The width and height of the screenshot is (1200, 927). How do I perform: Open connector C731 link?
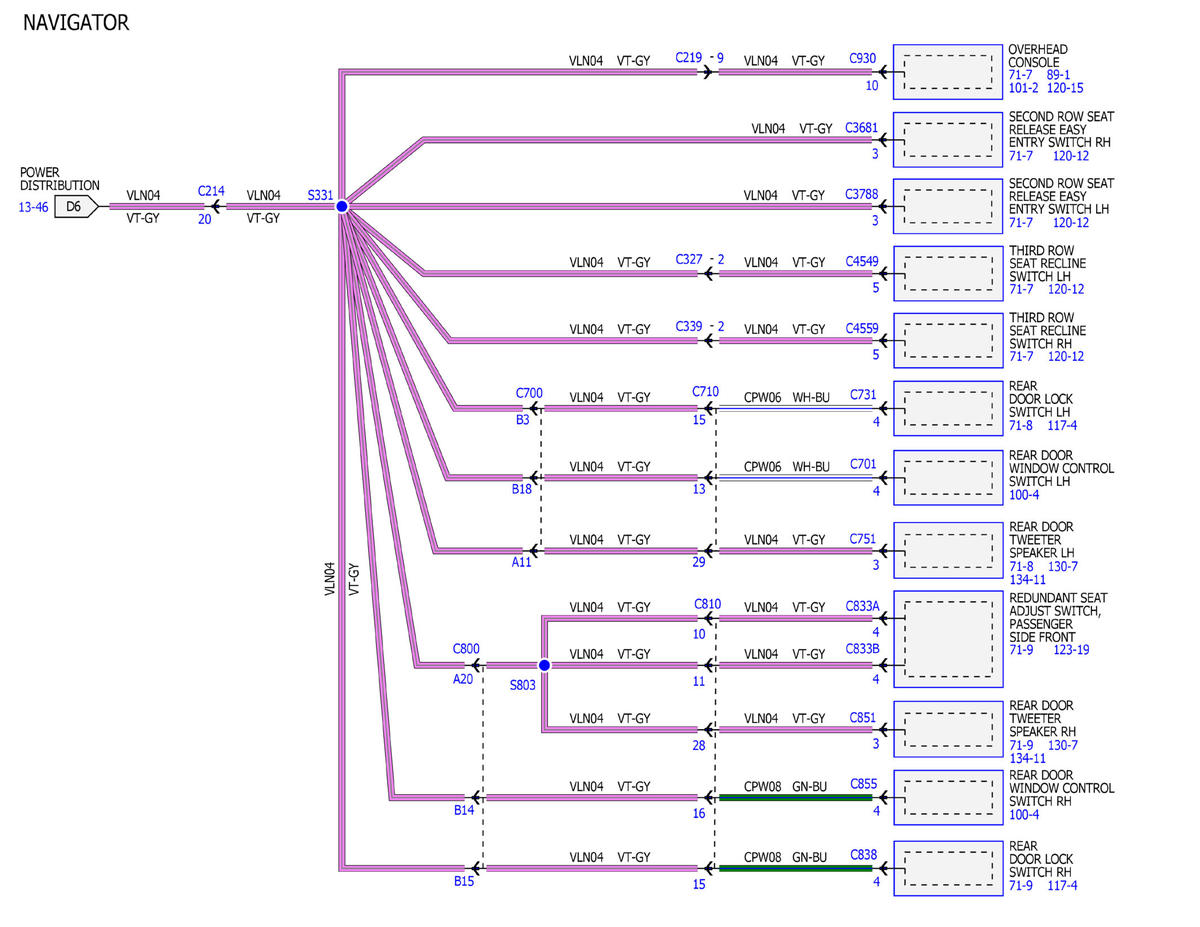[863, 396]
